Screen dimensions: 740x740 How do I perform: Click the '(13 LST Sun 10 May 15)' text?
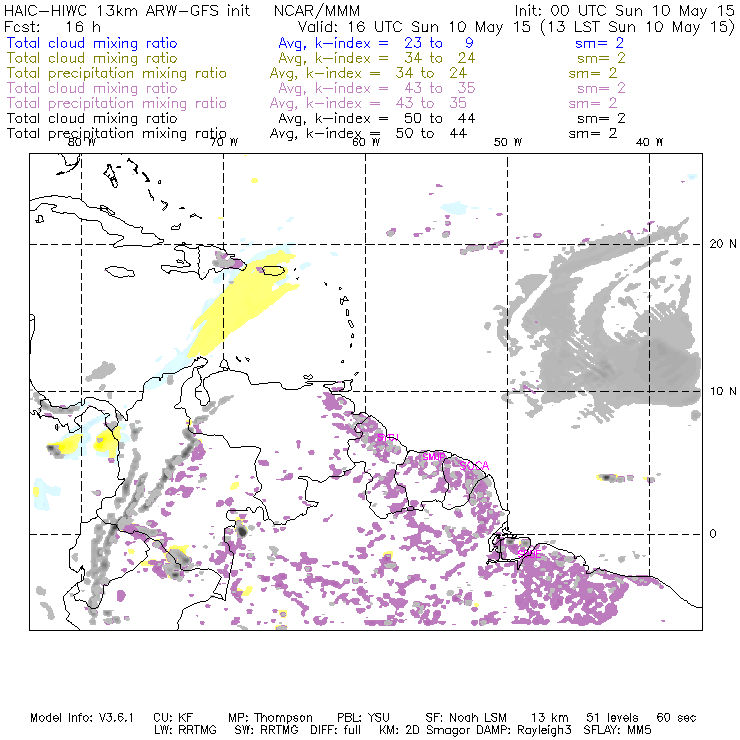coord(637,26)
